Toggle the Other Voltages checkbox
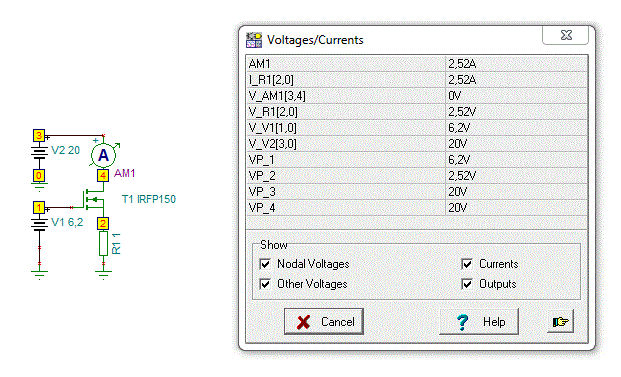621x377 pixels. coord(265,284)
